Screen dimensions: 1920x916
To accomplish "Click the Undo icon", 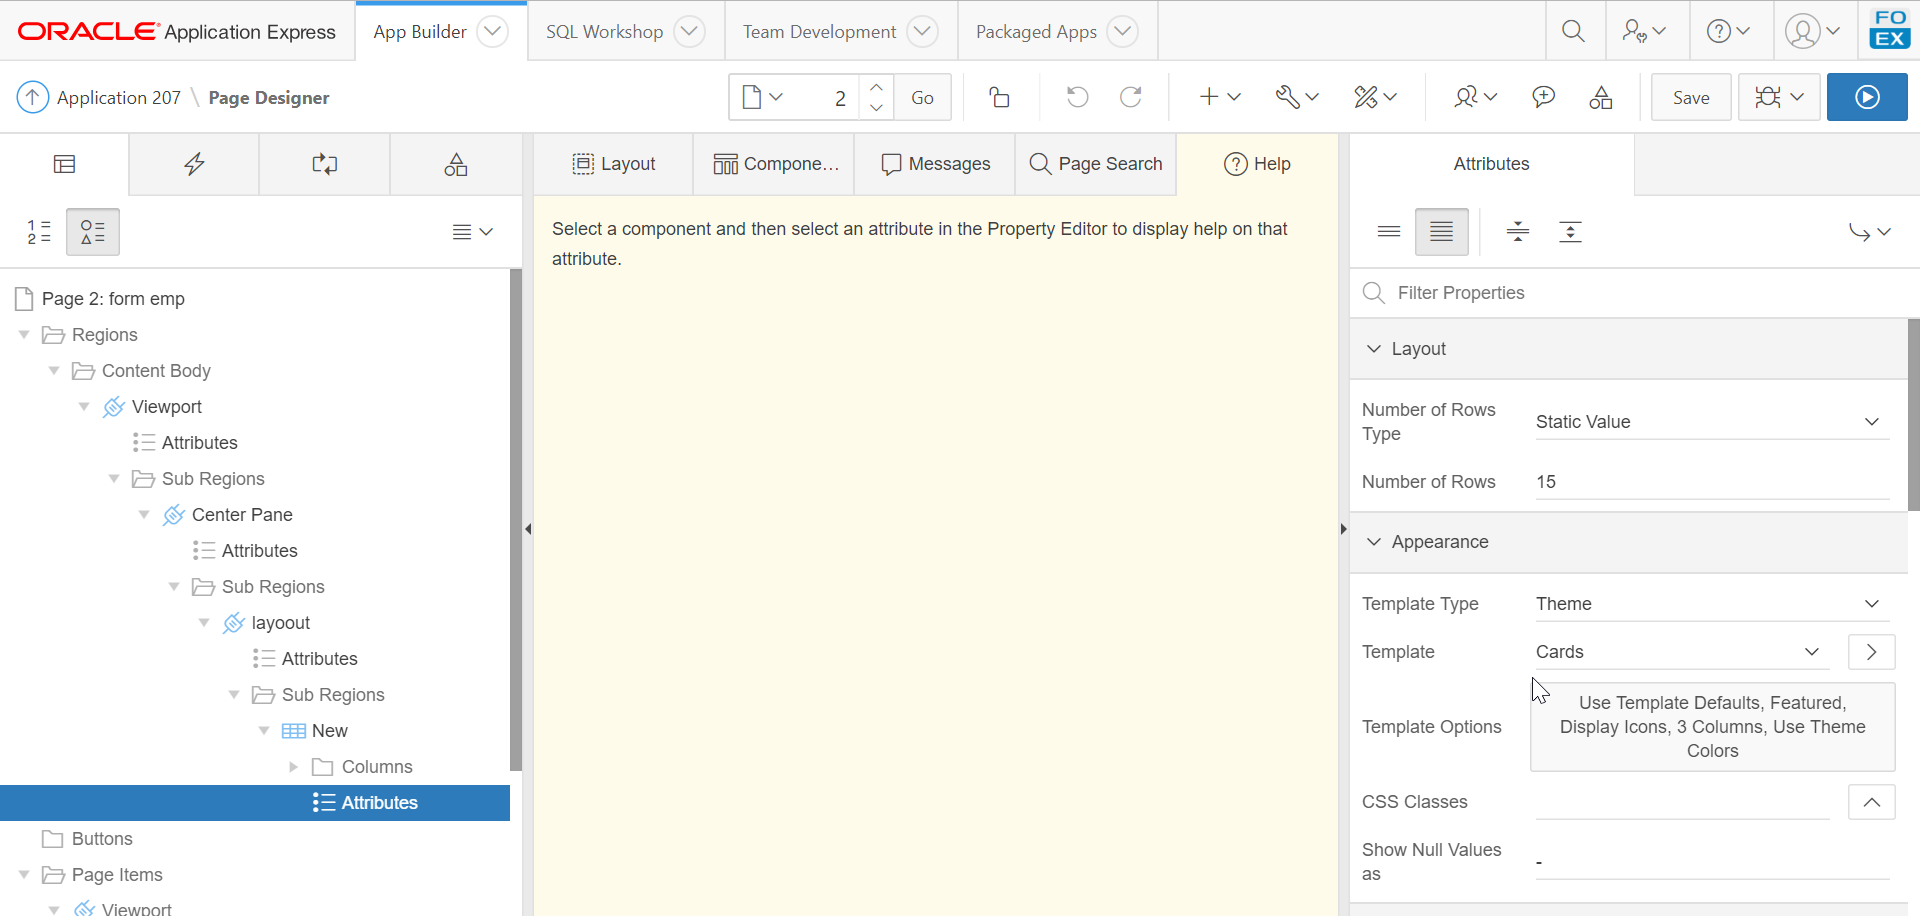I will 1077,97.
